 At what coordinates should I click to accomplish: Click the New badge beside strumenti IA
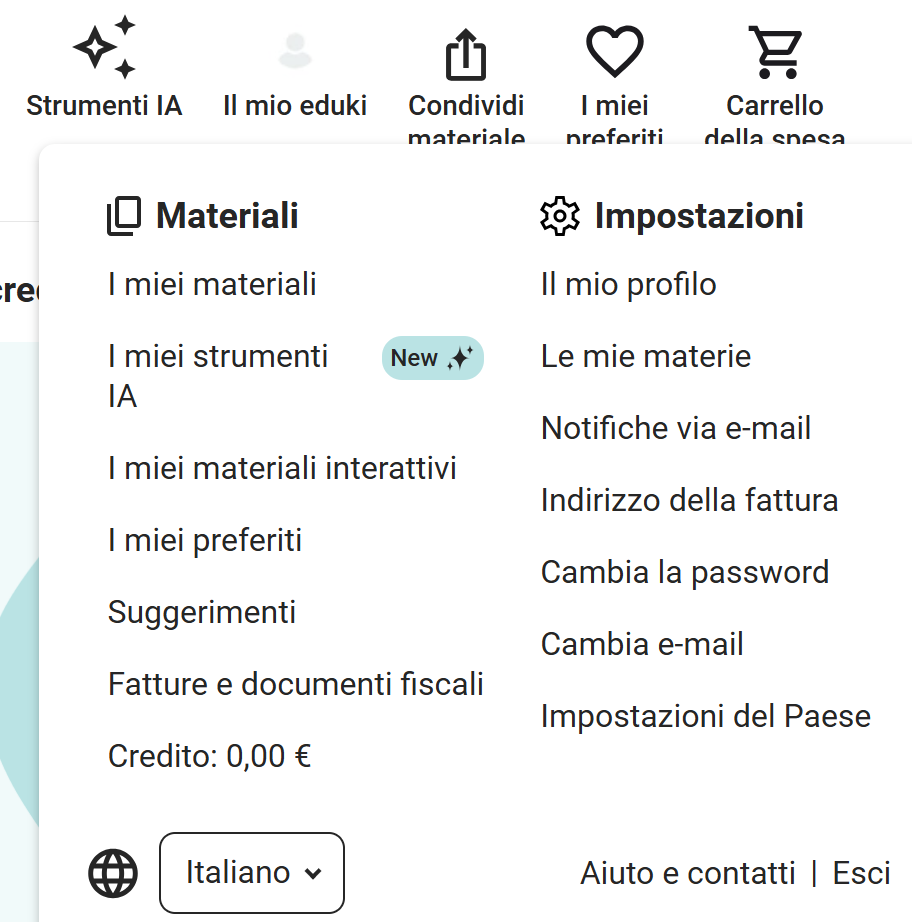(x=432, y=358)
